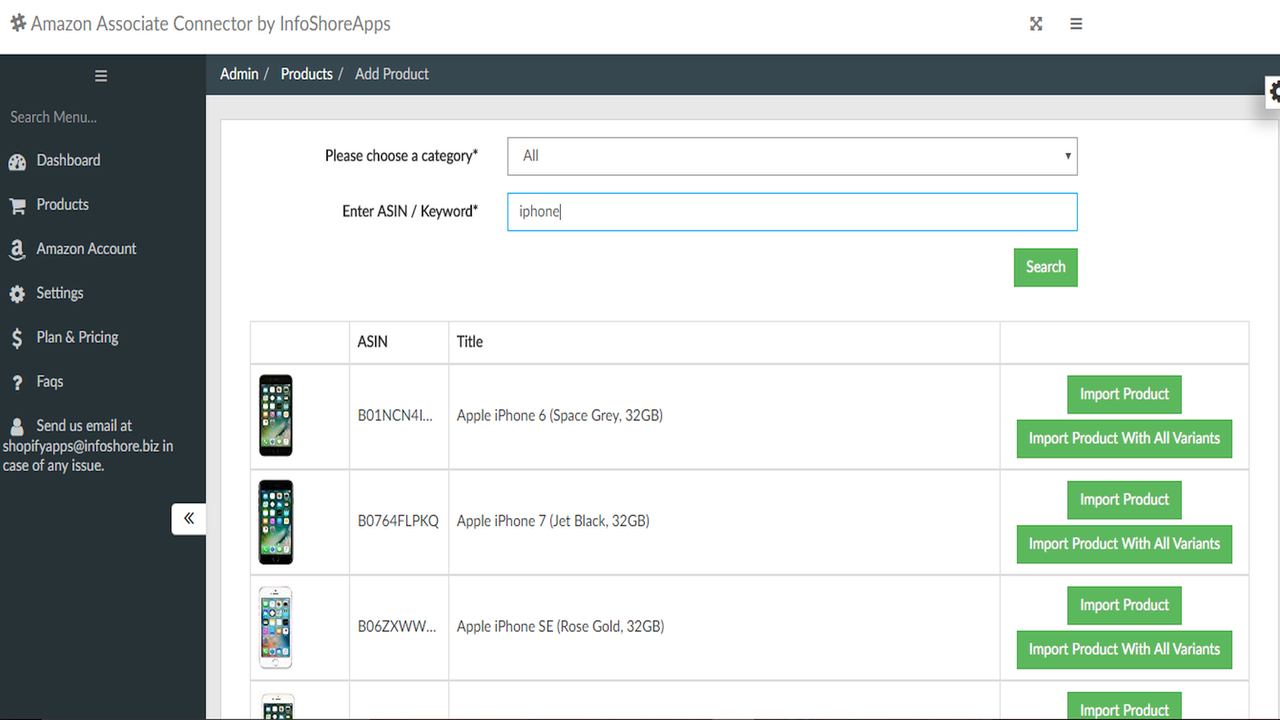Click the fullscreen expand icon in header
This screenshot has width=1280, height=720.
(1036, 24)
